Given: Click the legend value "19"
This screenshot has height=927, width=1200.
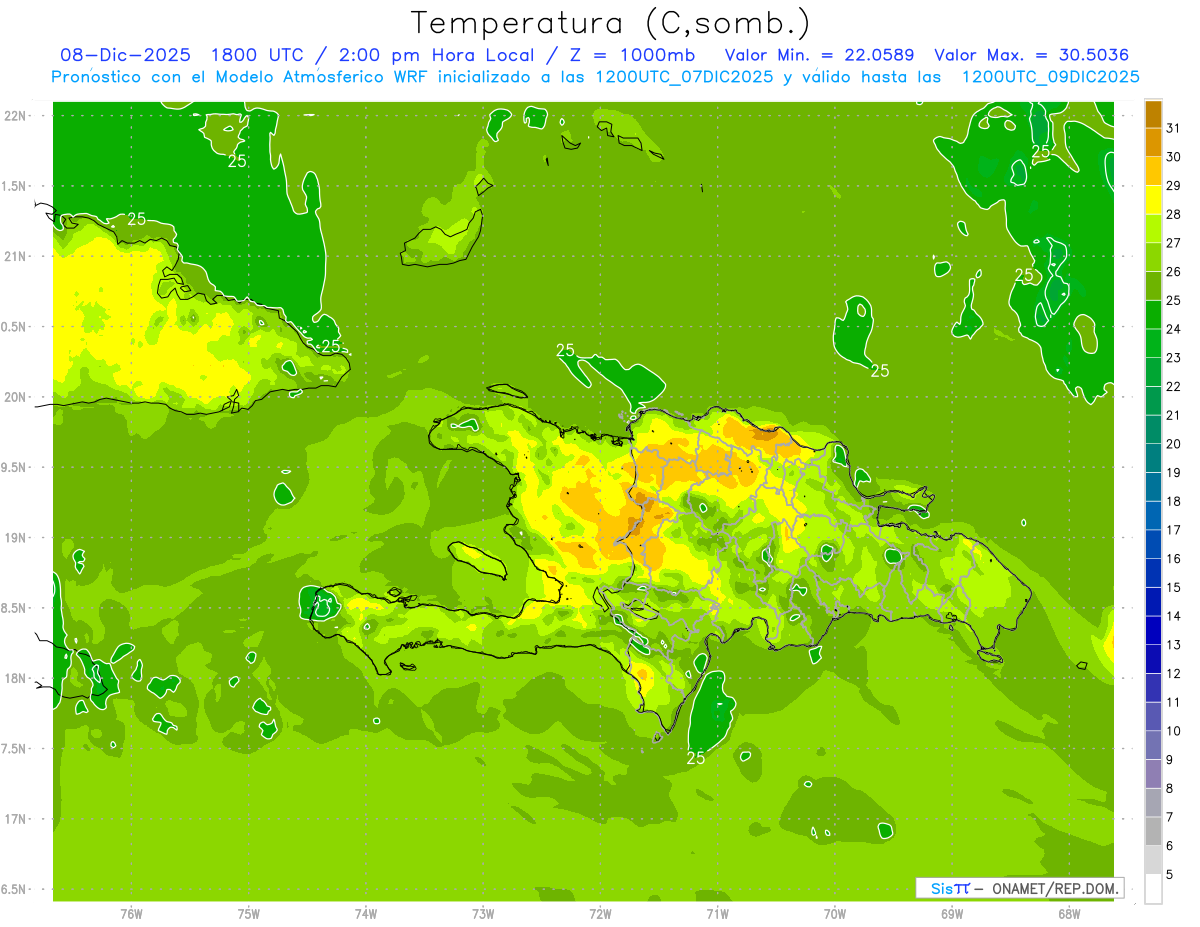Looking at the screenshot, I should (1173, 473).
